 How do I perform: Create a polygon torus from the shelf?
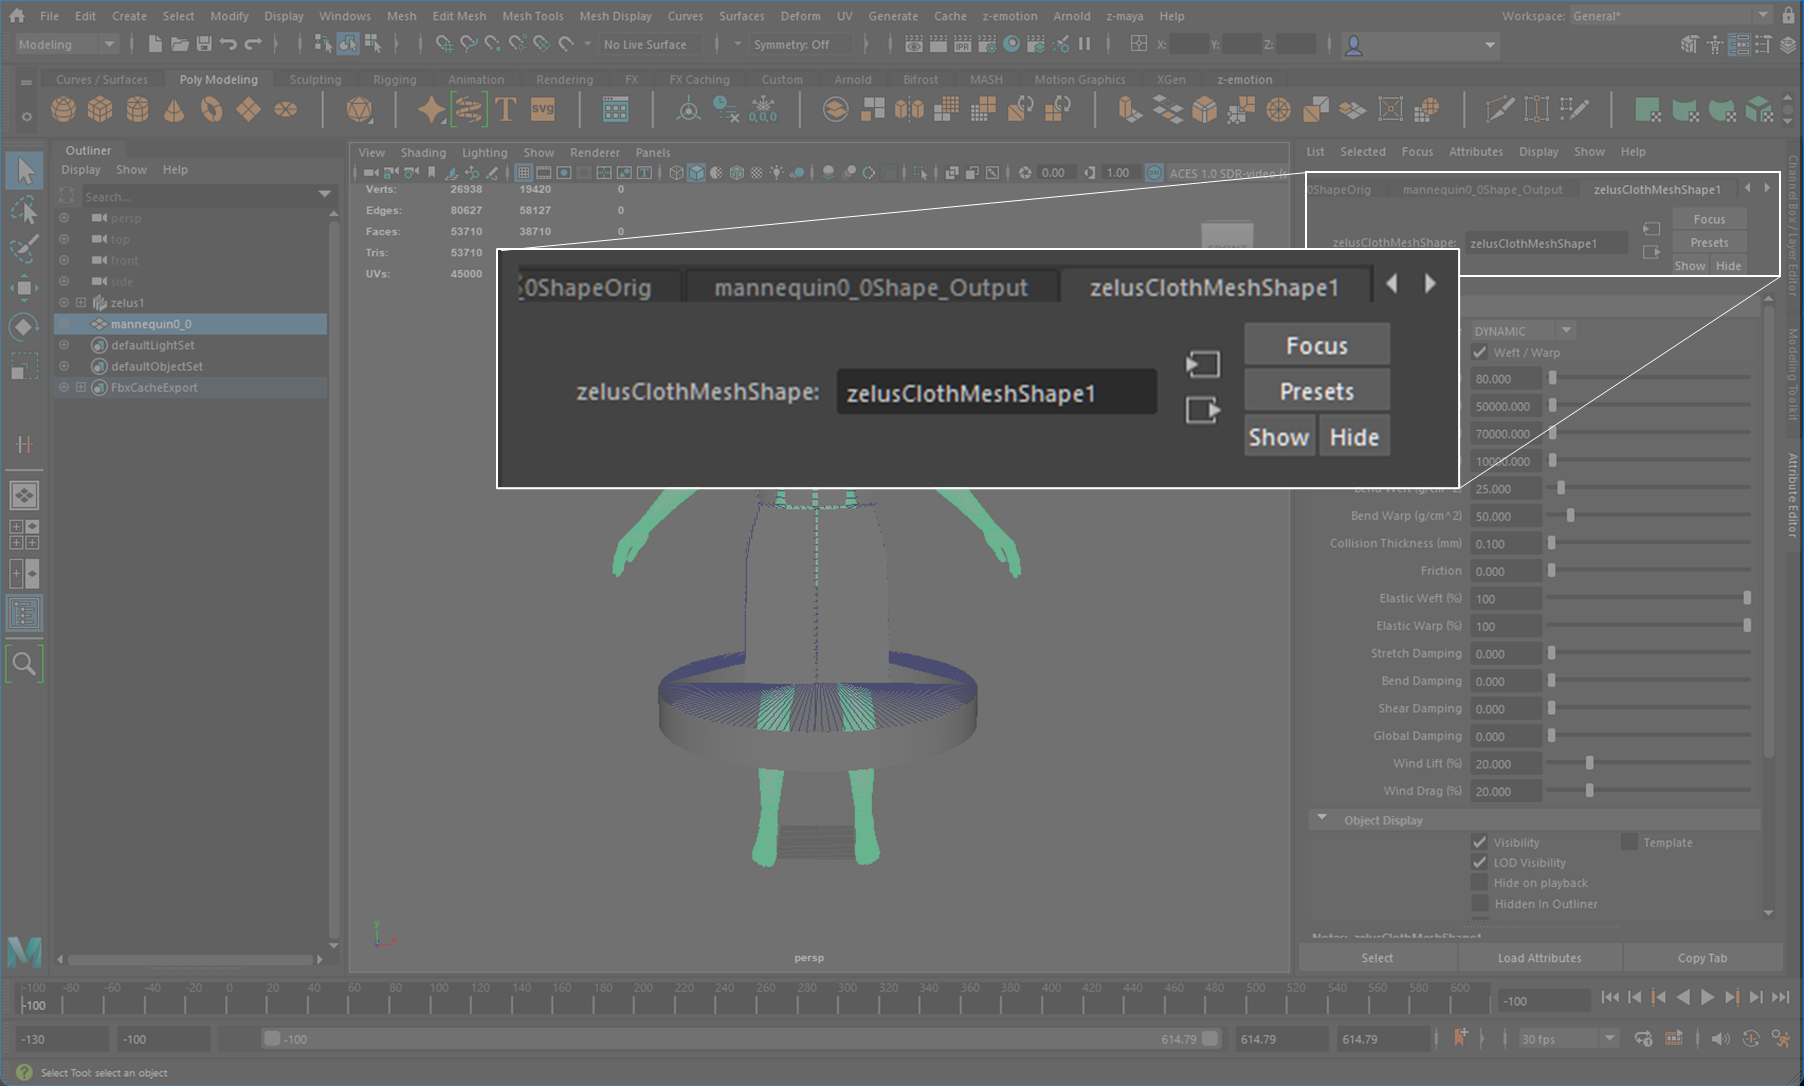point(211,109)
